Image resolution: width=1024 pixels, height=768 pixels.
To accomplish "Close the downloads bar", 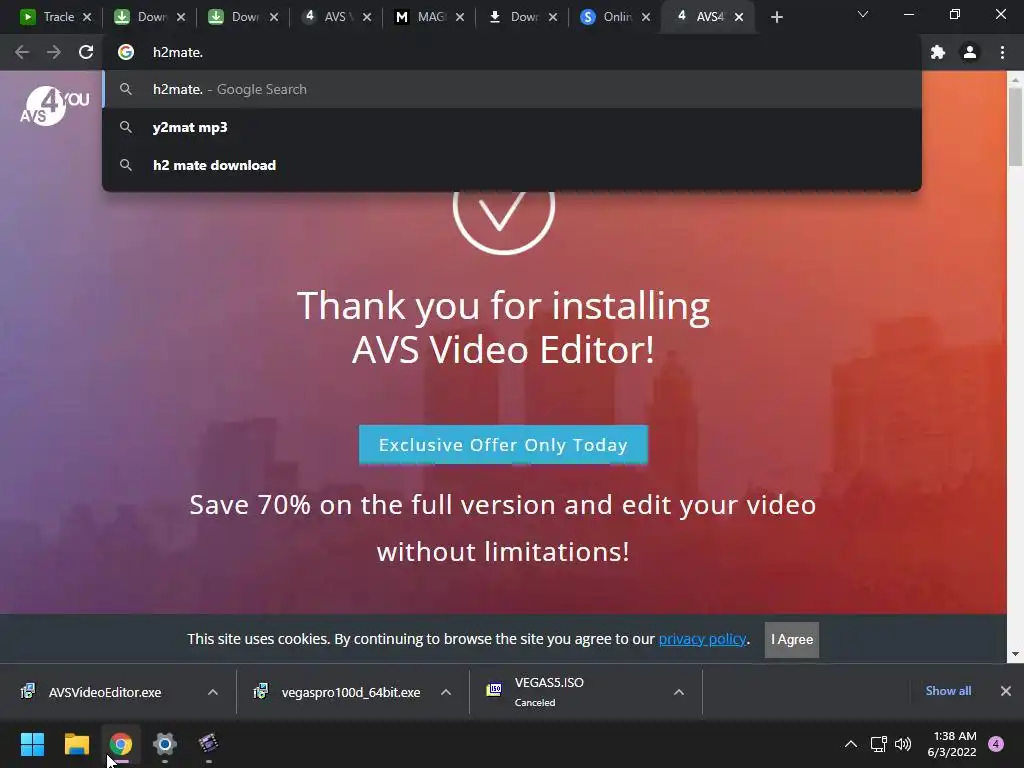I will 1006,691.
